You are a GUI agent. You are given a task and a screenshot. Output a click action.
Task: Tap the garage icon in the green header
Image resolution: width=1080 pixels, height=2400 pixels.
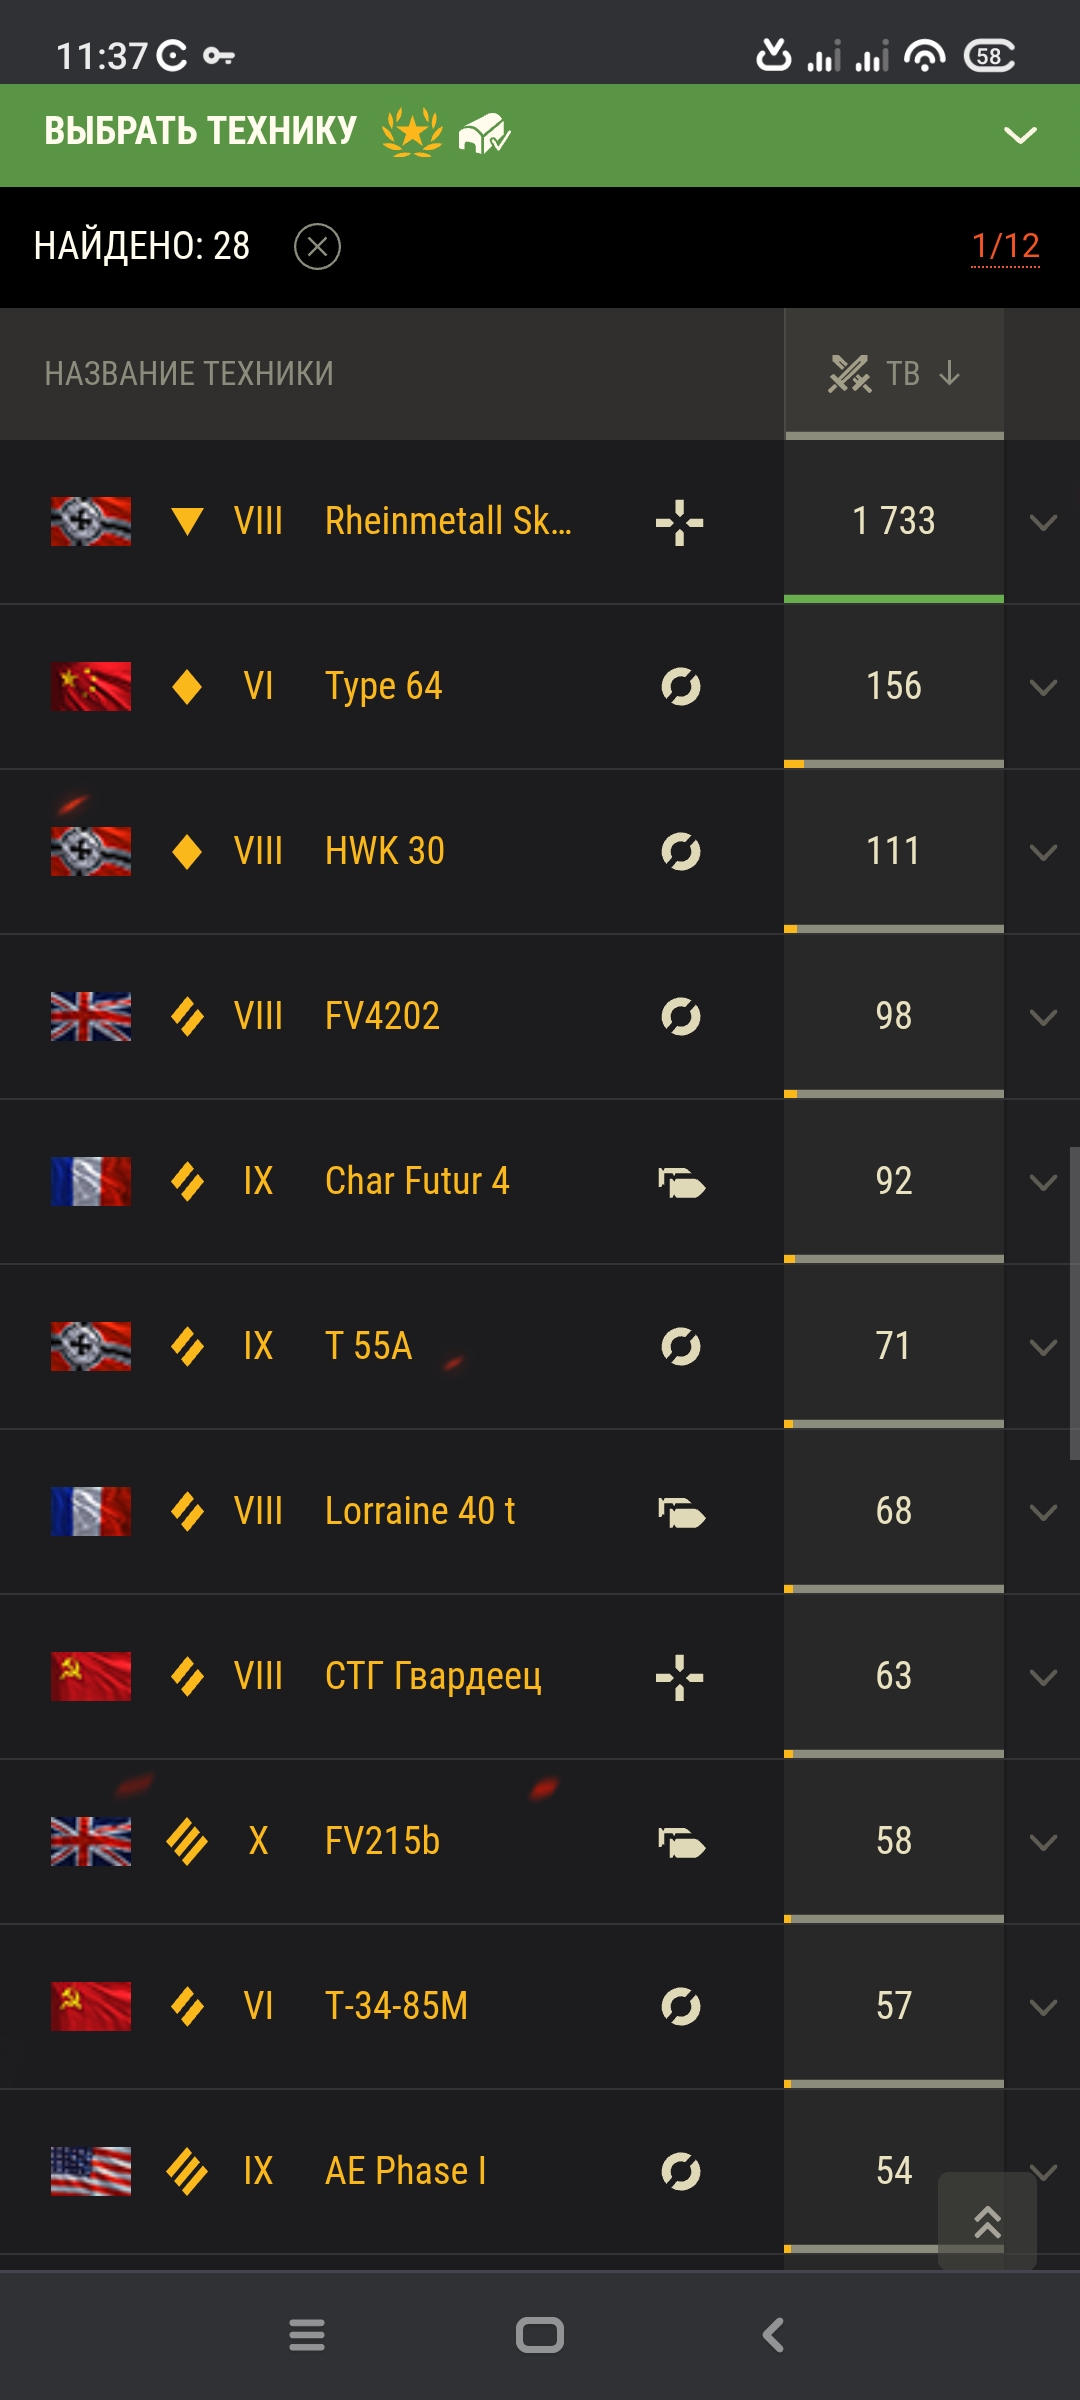tap(484, 132)
